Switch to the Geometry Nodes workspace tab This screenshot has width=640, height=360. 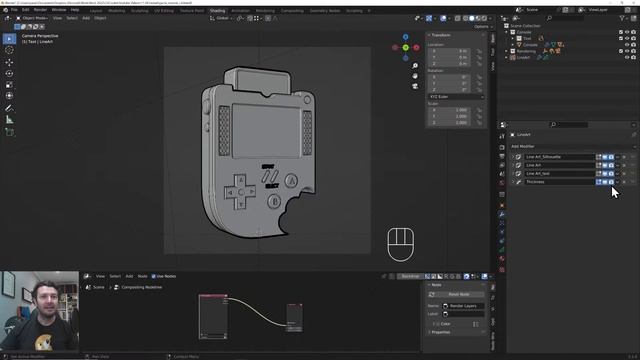pyautogui.click(x=324, y=11)
